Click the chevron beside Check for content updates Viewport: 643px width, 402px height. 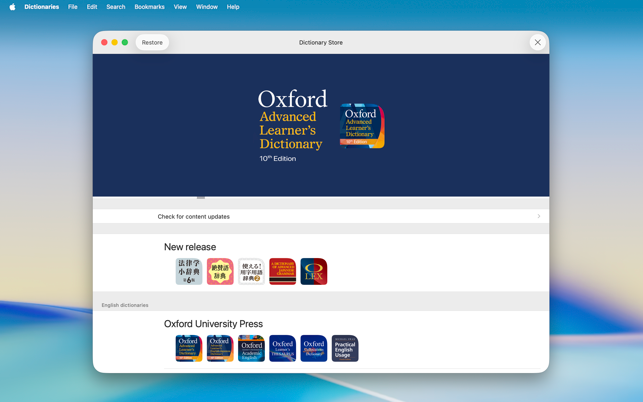coord(539,216)
